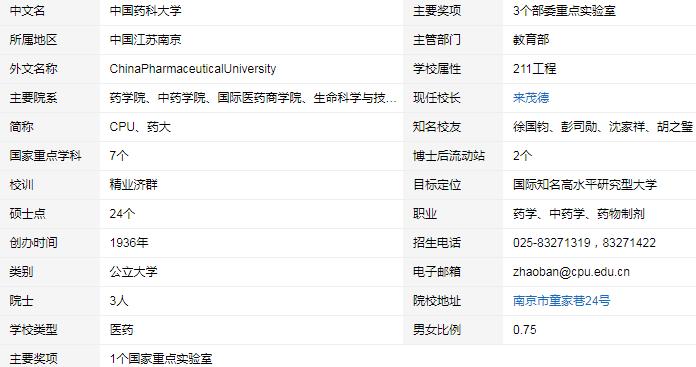
Task: Select the value 1936年
Action: (129, 242)
